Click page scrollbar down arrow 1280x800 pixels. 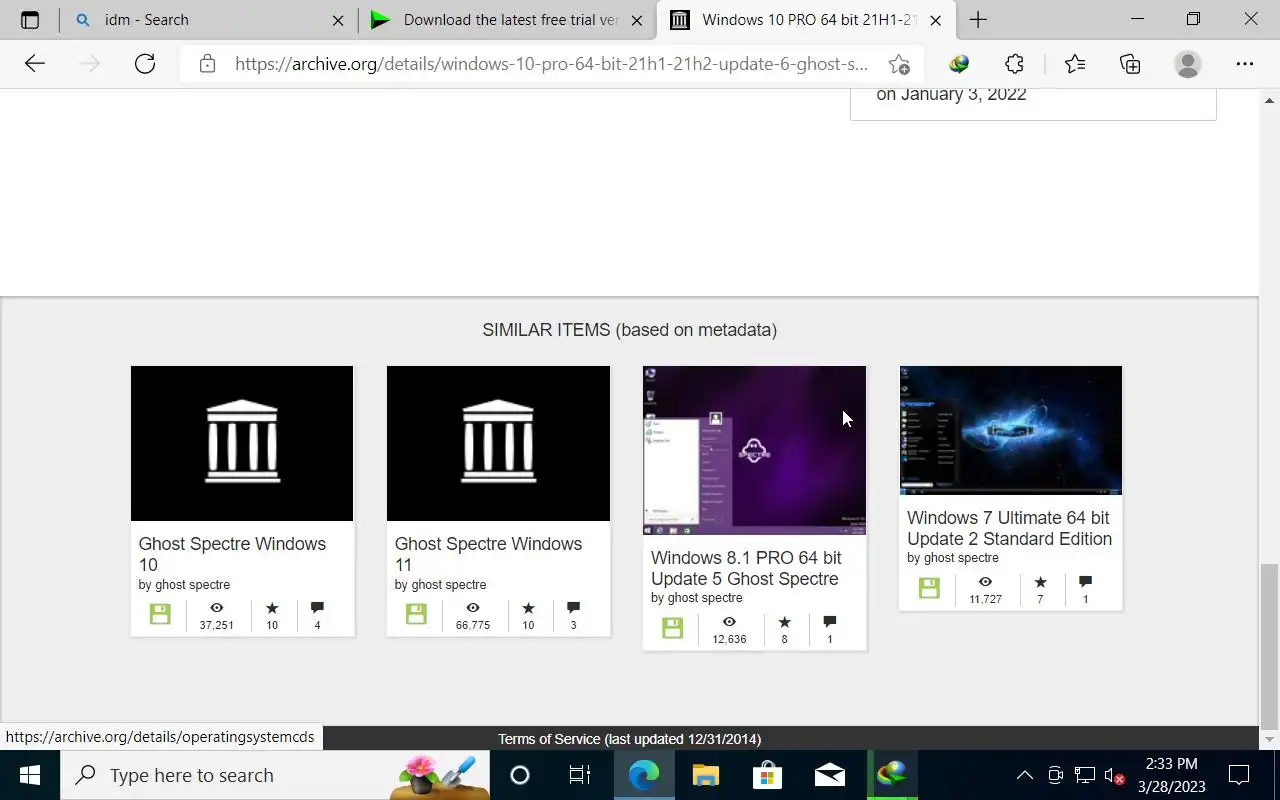[1269, 740]
